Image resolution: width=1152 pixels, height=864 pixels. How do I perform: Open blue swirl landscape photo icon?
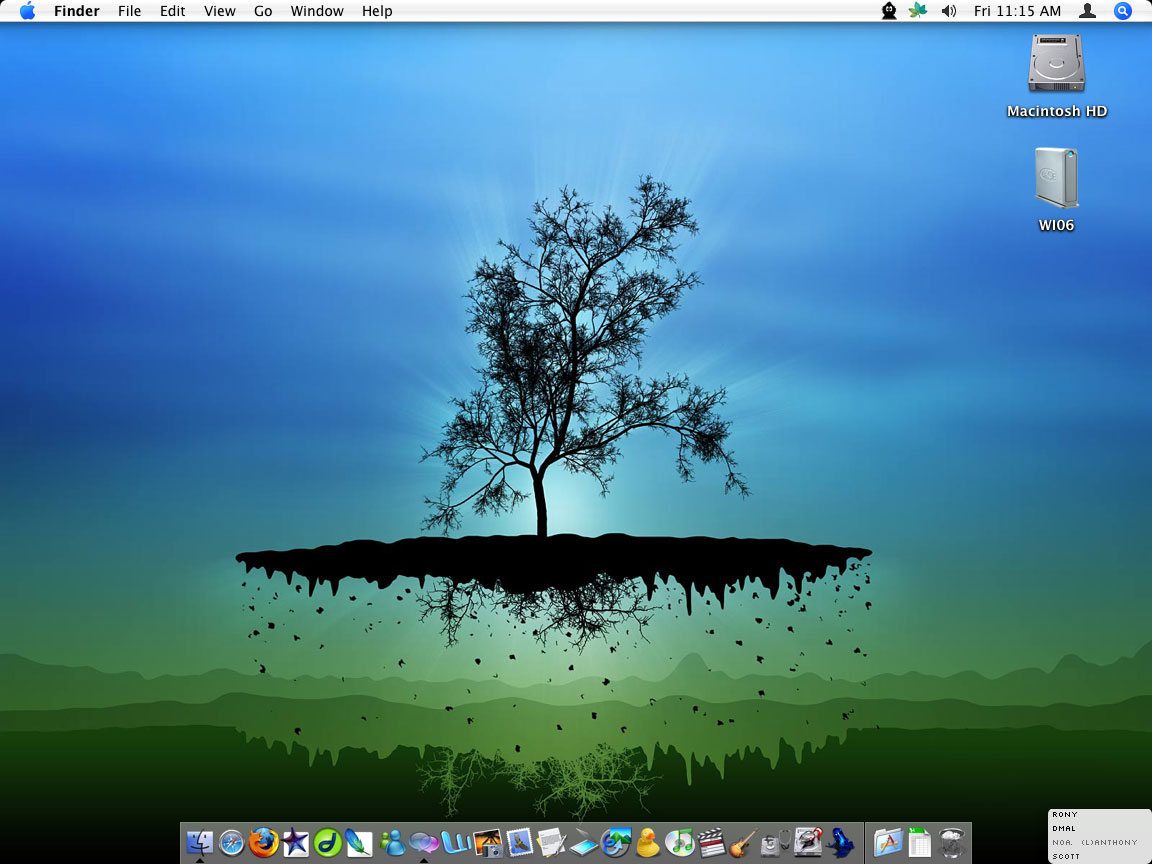[x=616, y=842]
